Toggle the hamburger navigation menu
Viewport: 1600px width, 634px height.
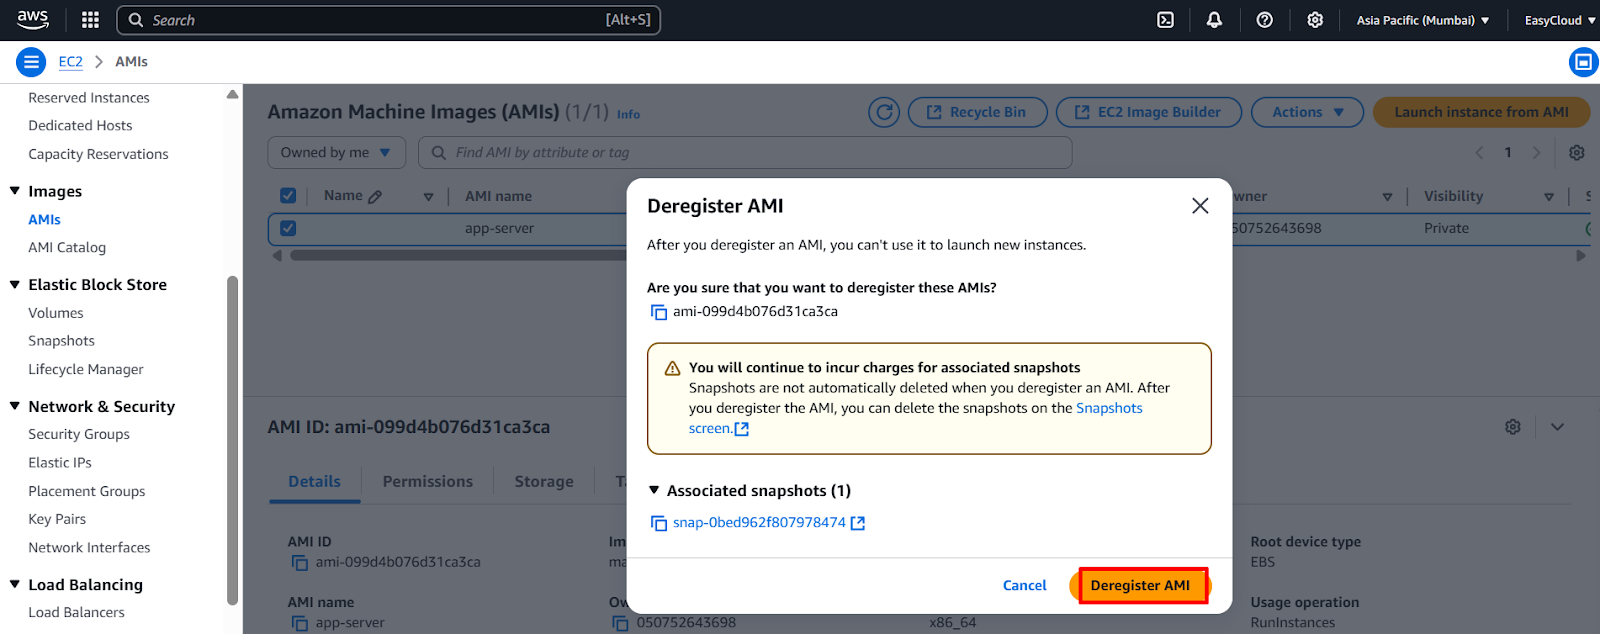[31, 62]
